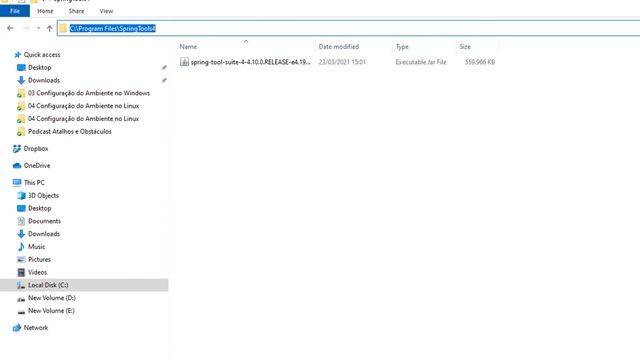Image resolution: width=640 pixels, height=360 pixels.
Task: Click the Dropbox icon
Action: (x=17, y=149)
